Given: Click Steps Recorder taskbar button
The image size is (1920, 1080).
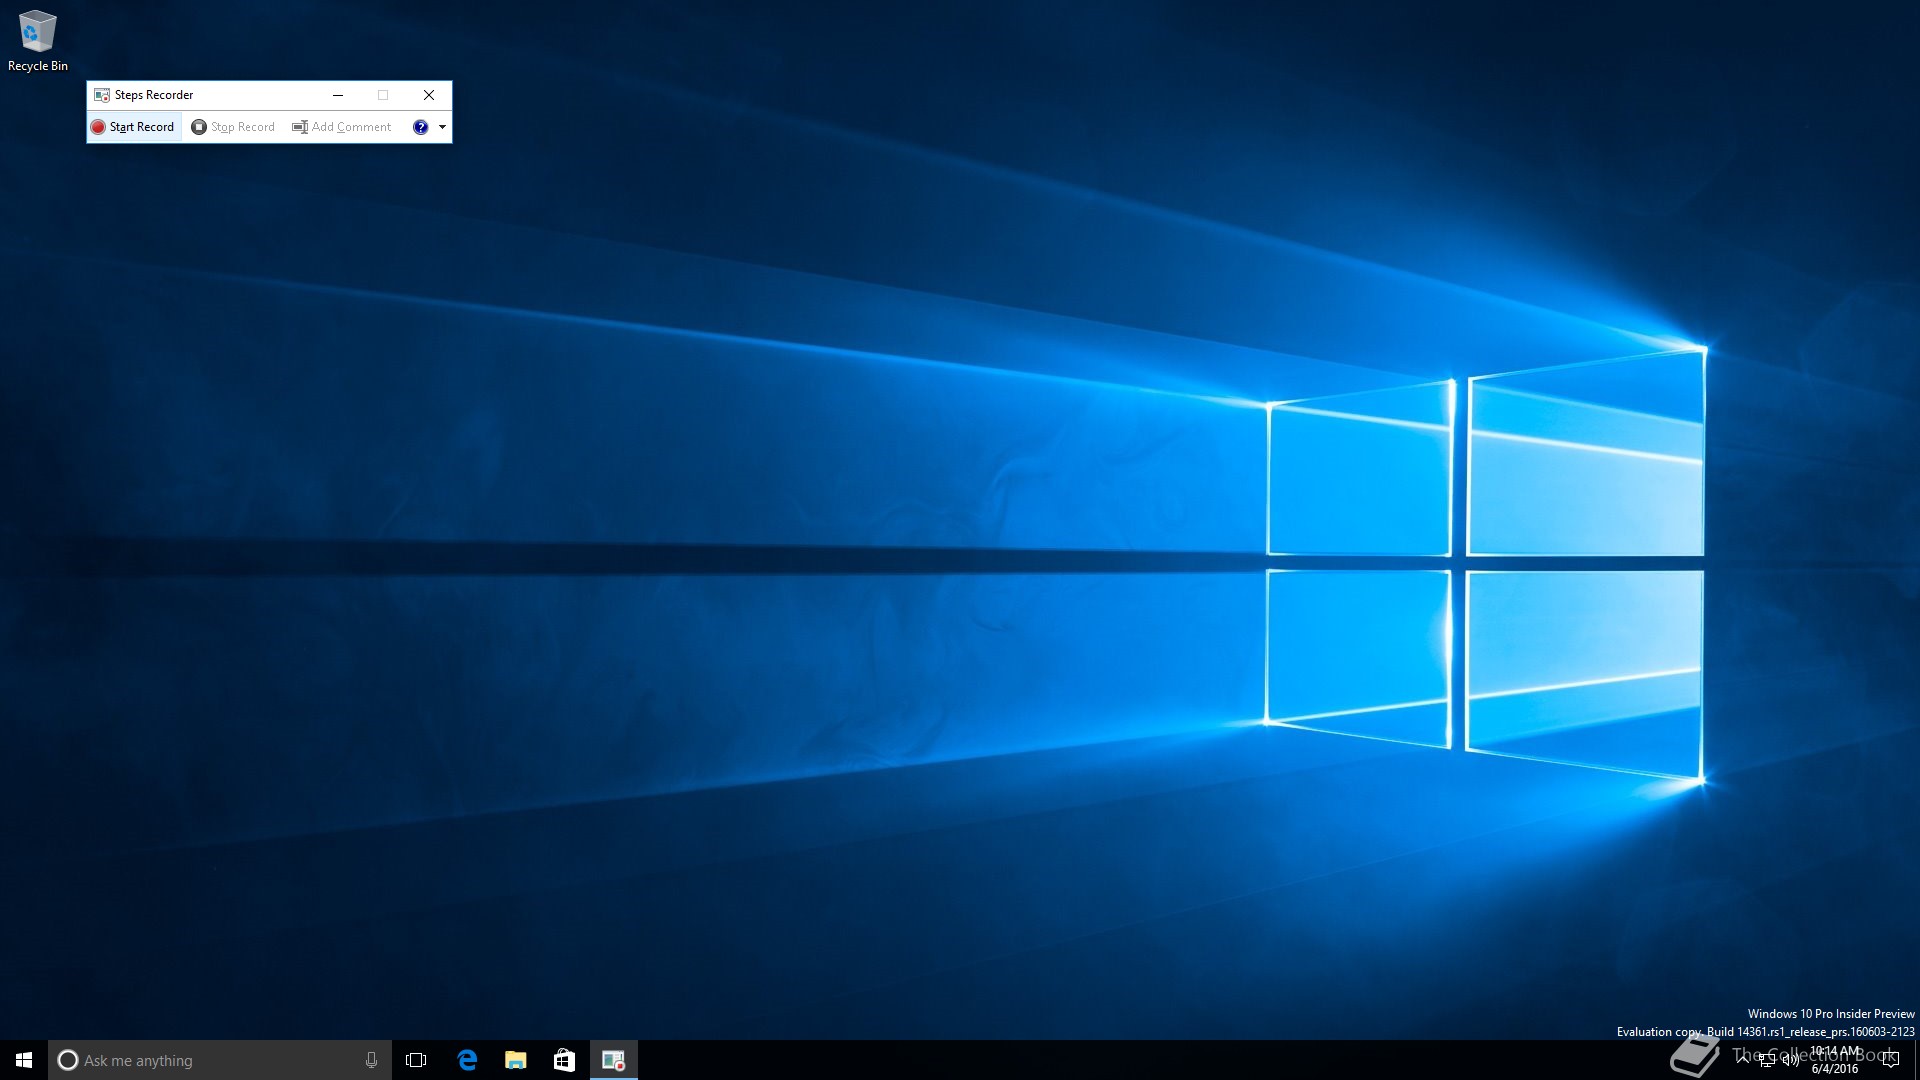Looking at the screenshot, I should 613,1060.
